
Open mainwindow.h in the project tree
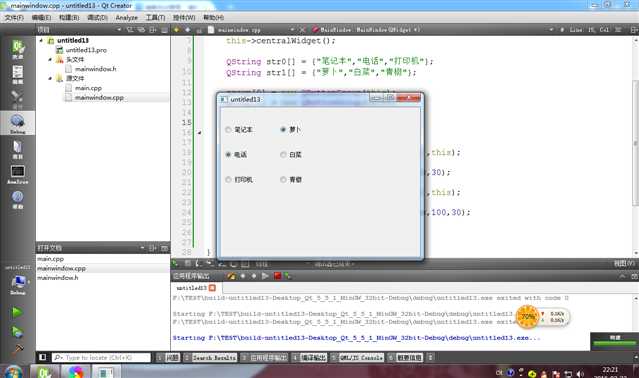pos(95,69)
